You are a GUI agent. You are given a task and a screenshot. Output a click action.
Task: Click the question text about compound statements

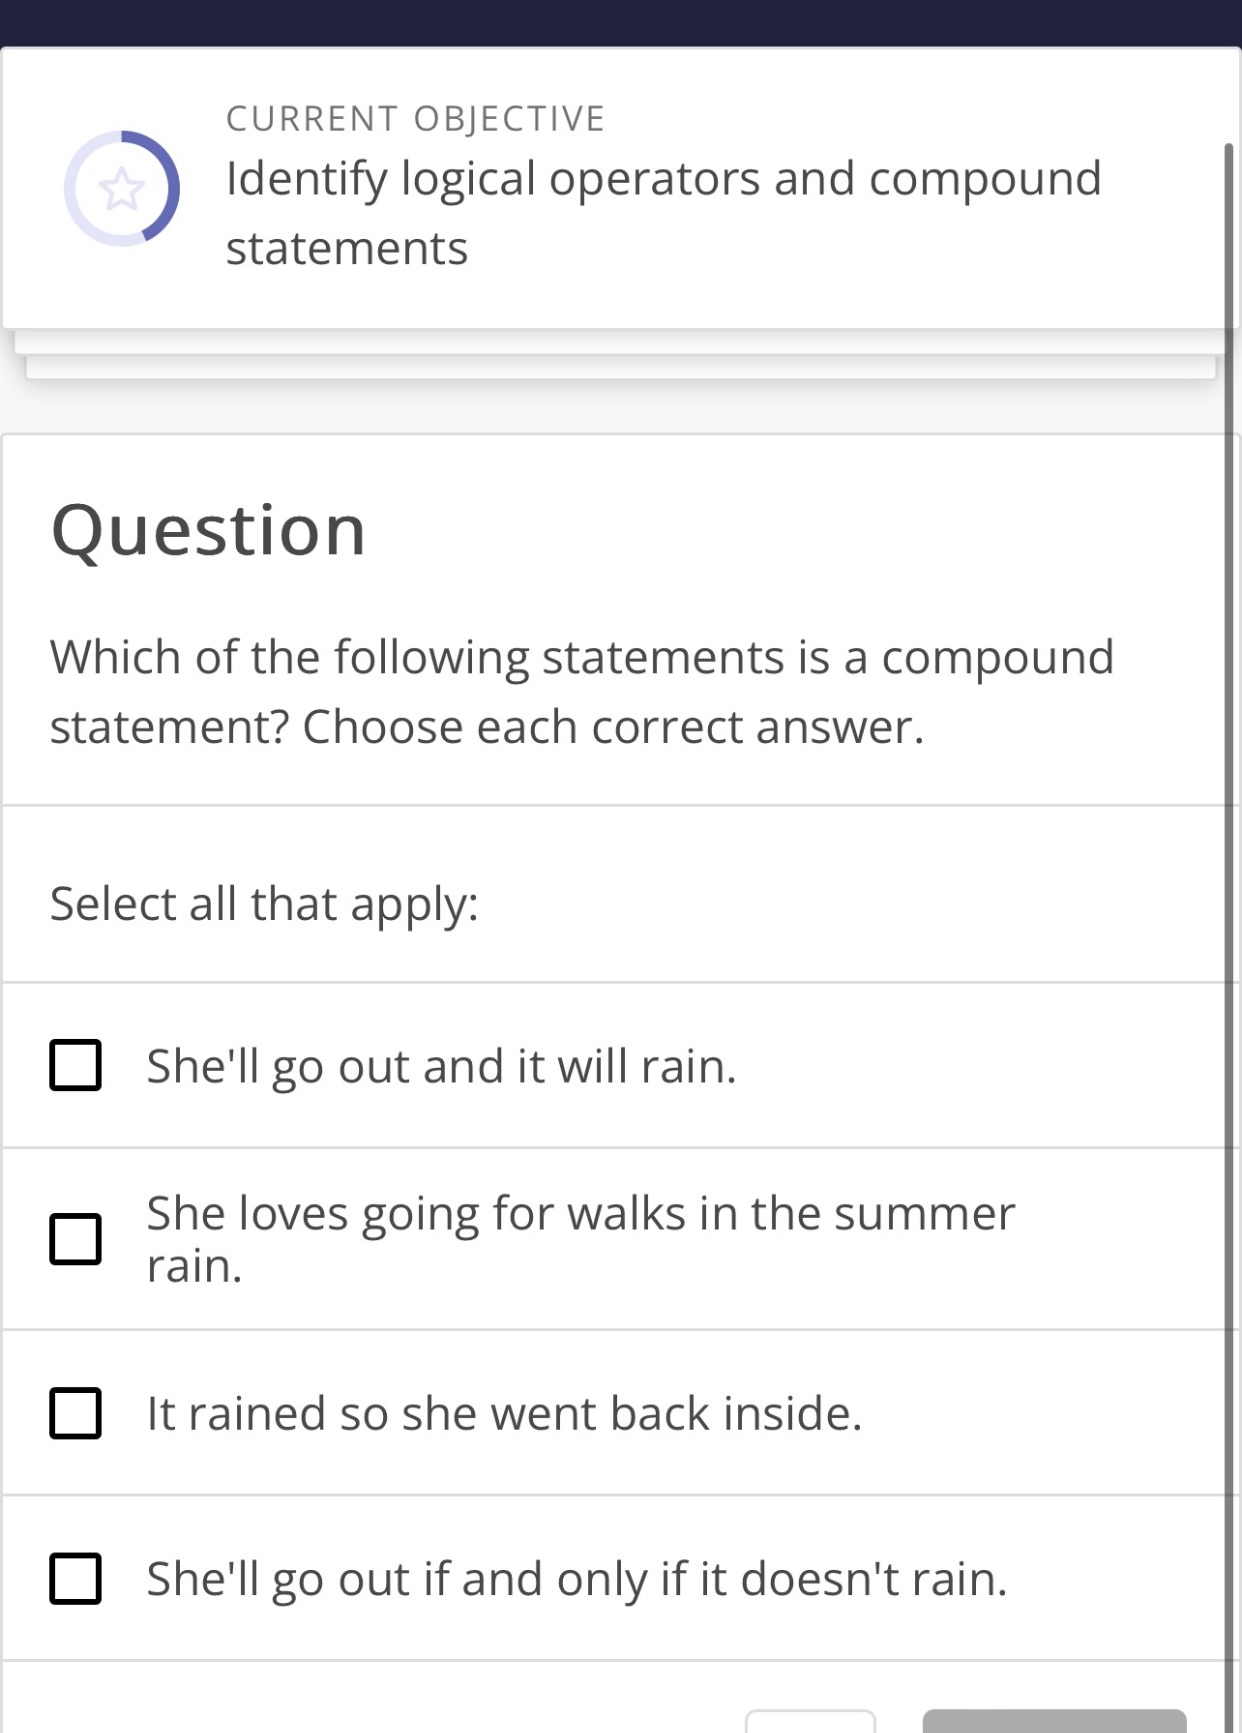pyautogui.click(x=582, y=690)
